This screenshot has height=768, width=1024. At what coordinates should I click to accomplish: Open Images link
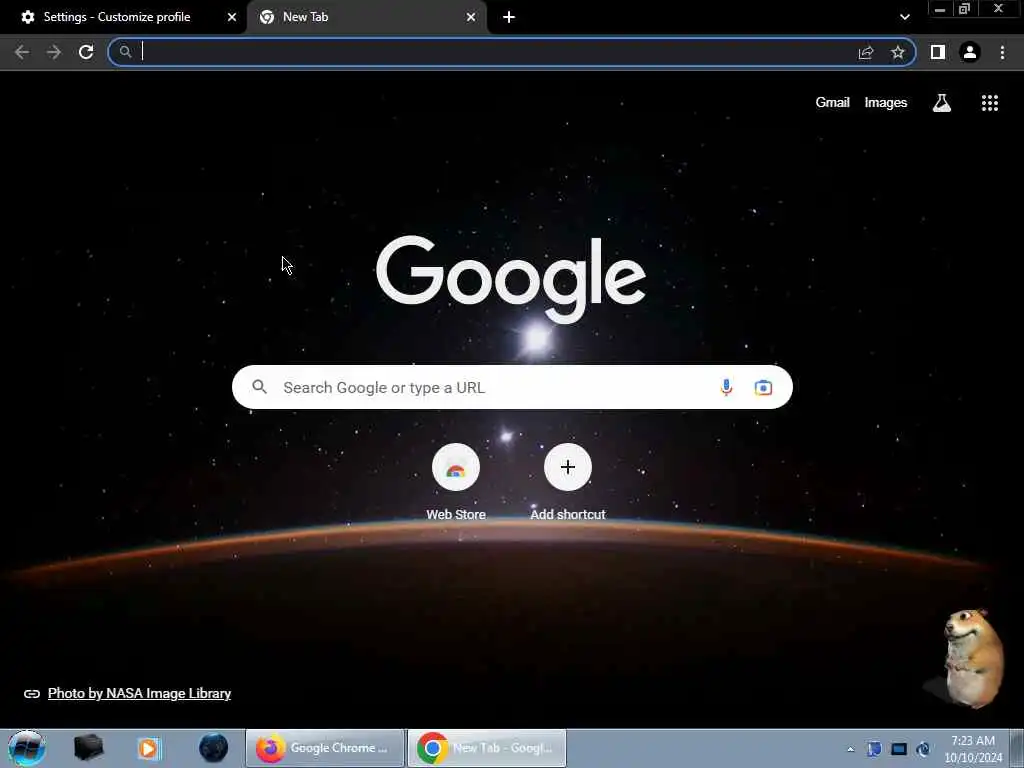click(886, 103)
